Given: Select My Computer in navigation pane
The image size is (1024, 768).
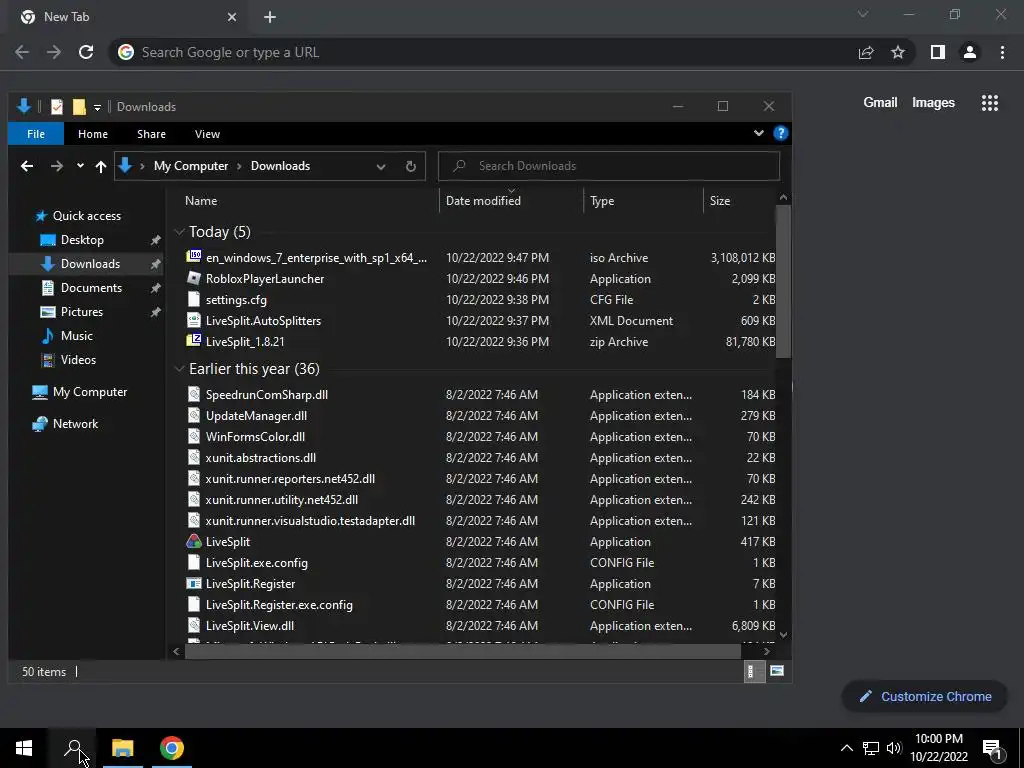Looking at the screenshot, I should [x=90, y=392].
